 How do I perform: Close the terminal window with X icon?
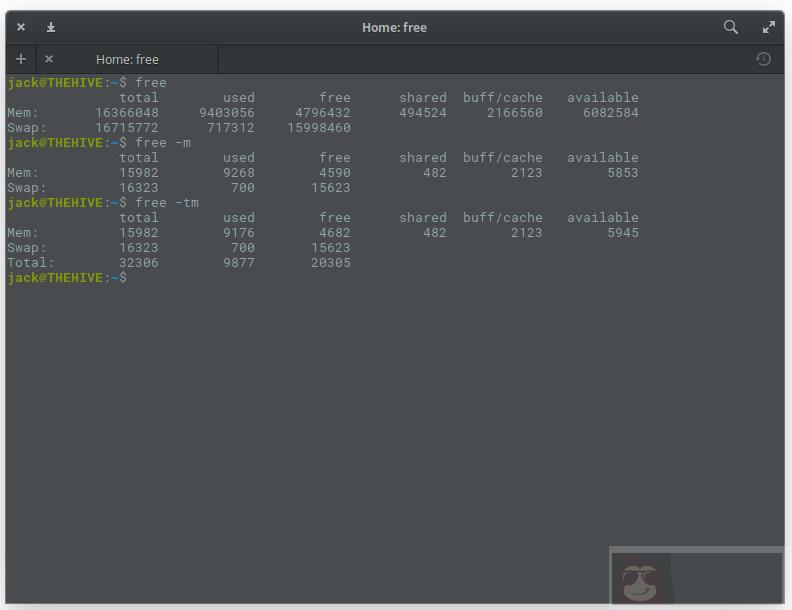[21, 27]
